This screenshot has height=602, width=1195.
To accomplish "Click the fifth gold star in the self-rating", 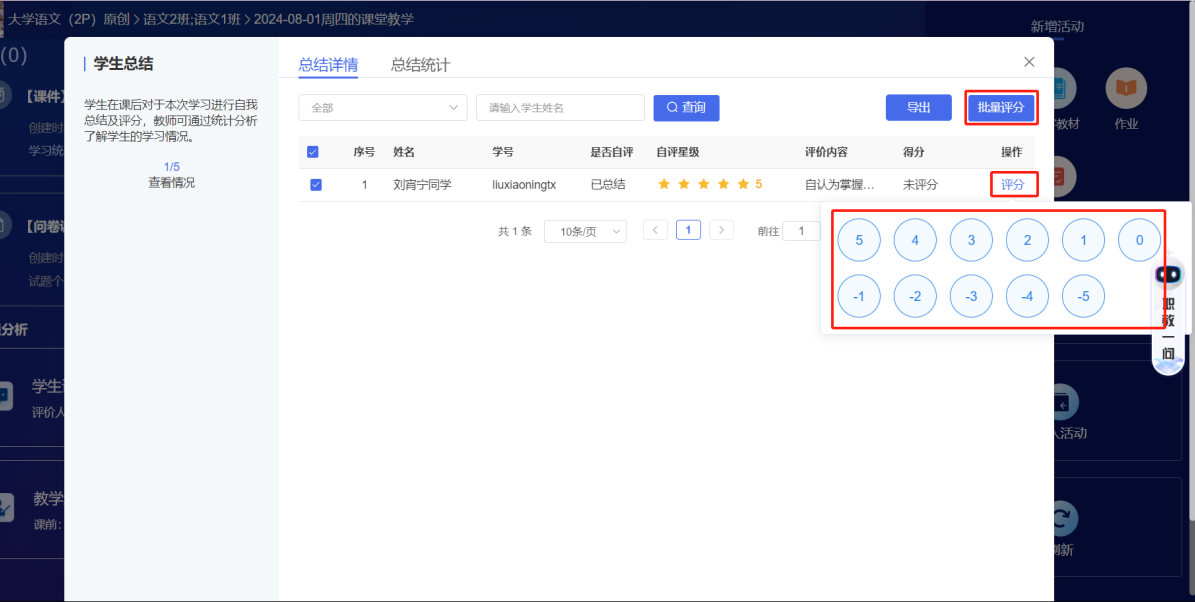I will point(741,184).
